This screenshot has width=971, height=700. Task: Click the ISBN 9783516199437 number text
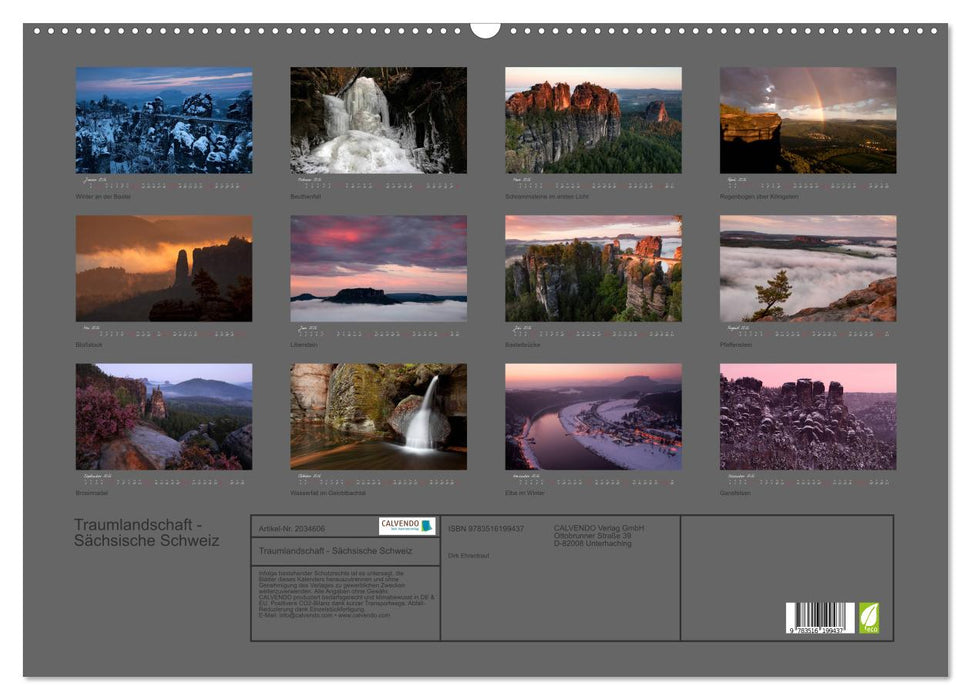(x=486, y=528)
